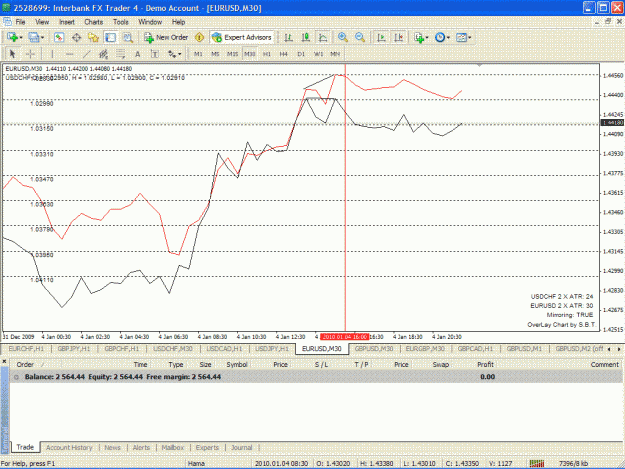Select the Cursor arrow tool

pyautogui.click(x=12, y=54)
